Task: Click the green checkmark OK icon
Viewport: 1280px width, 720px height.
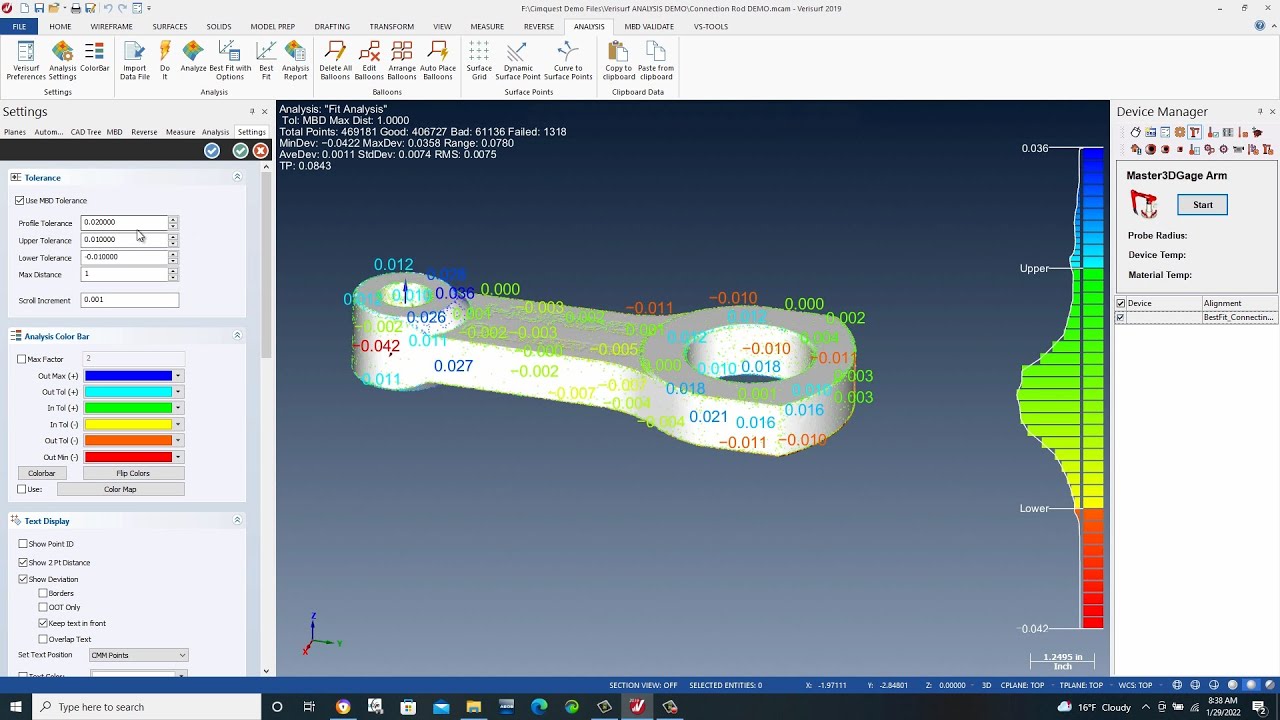Action: point(240,150)
